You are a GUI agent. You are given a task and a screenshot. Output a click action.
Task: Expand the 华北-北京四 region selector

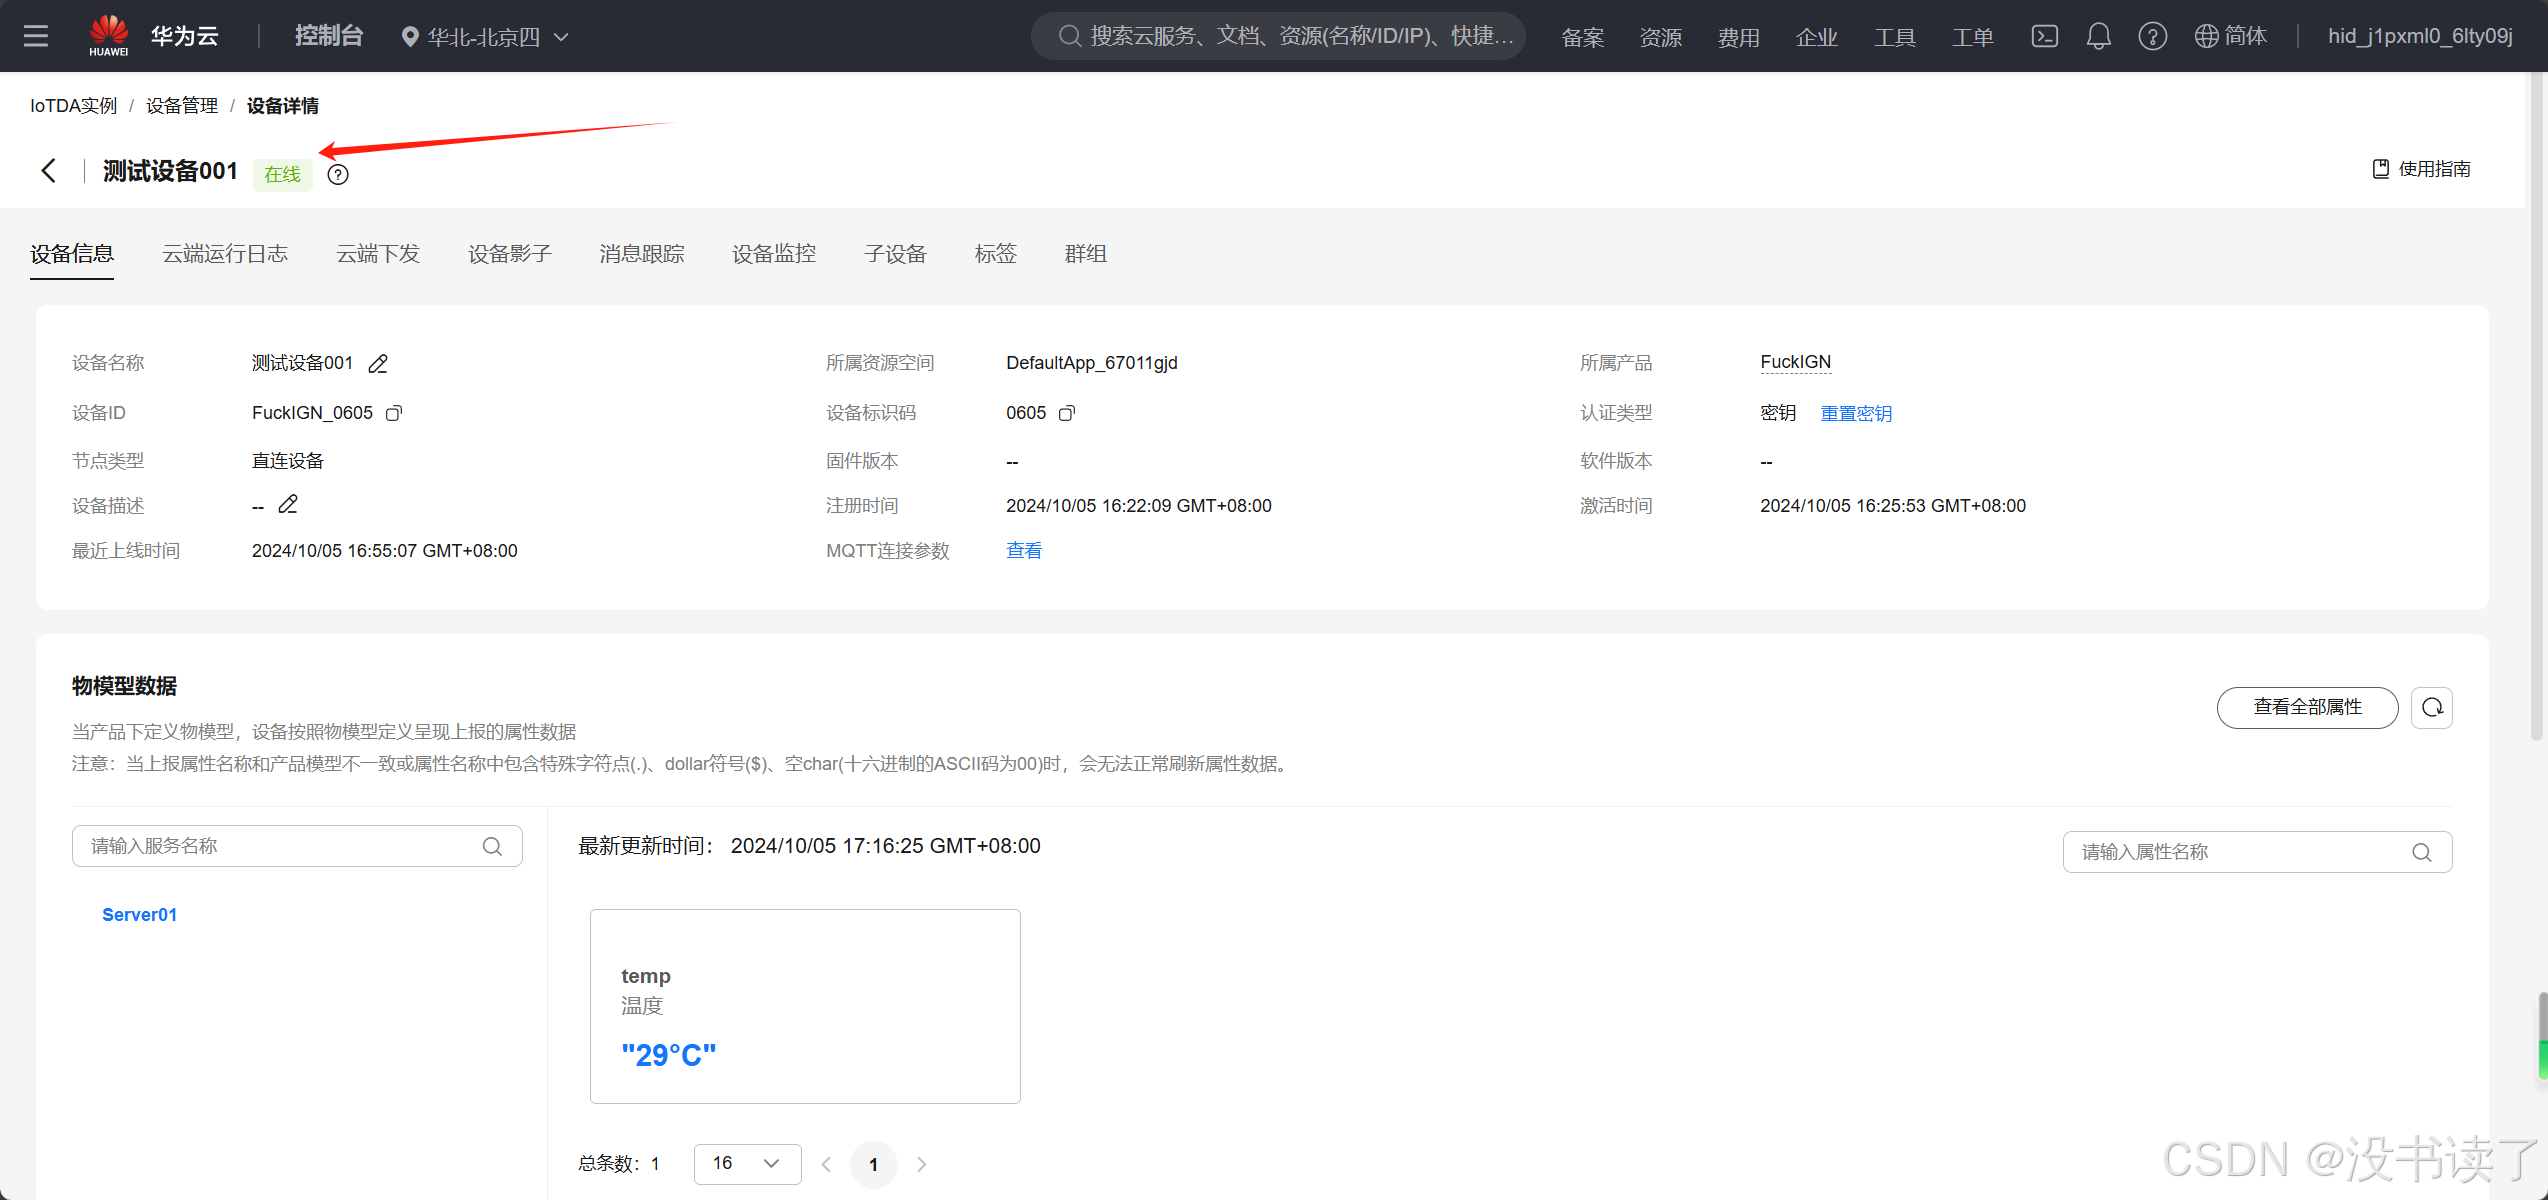tap(484, 37)
